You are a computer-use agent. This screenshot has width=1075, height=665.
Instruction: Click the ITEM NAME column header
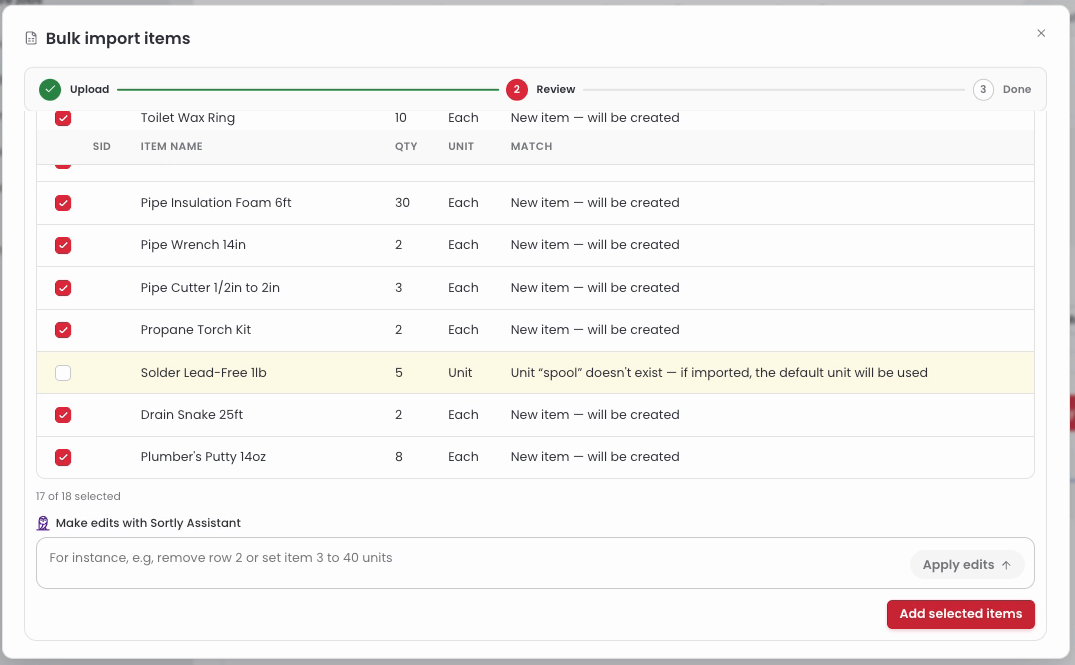coord(171,147)
